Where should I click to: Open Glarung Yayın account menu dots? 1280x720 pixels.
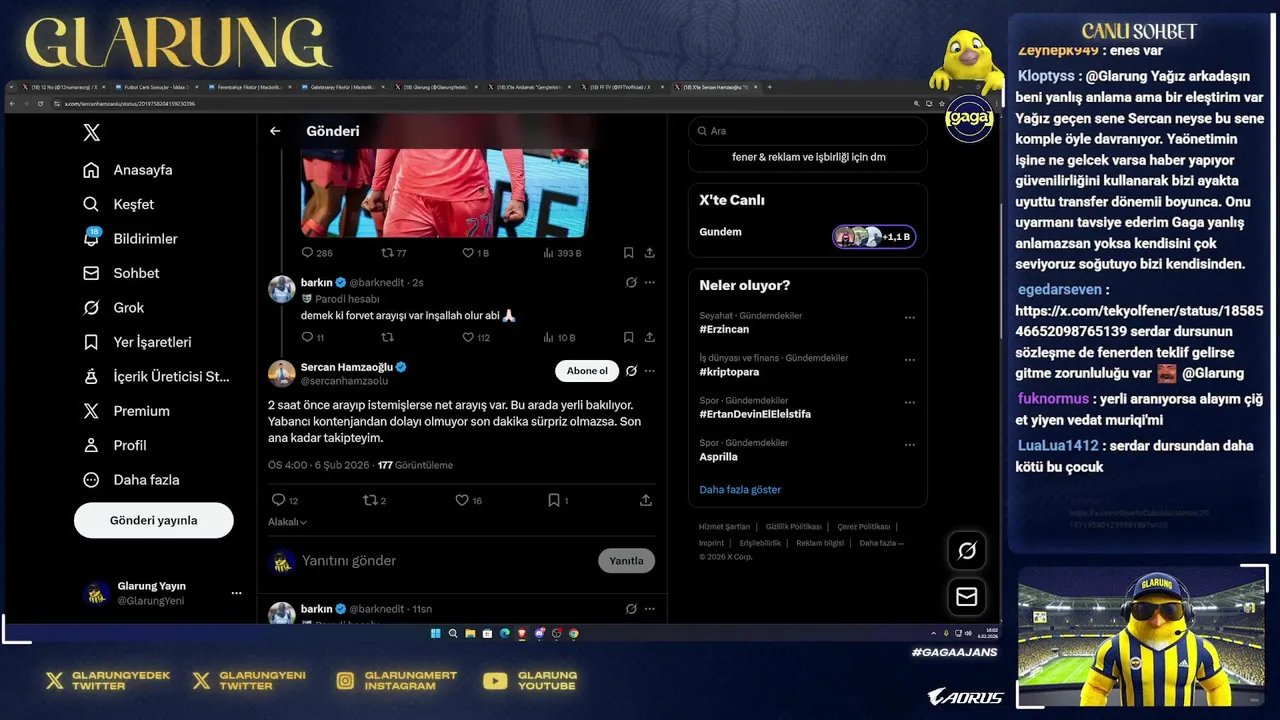tap(236, 593)
